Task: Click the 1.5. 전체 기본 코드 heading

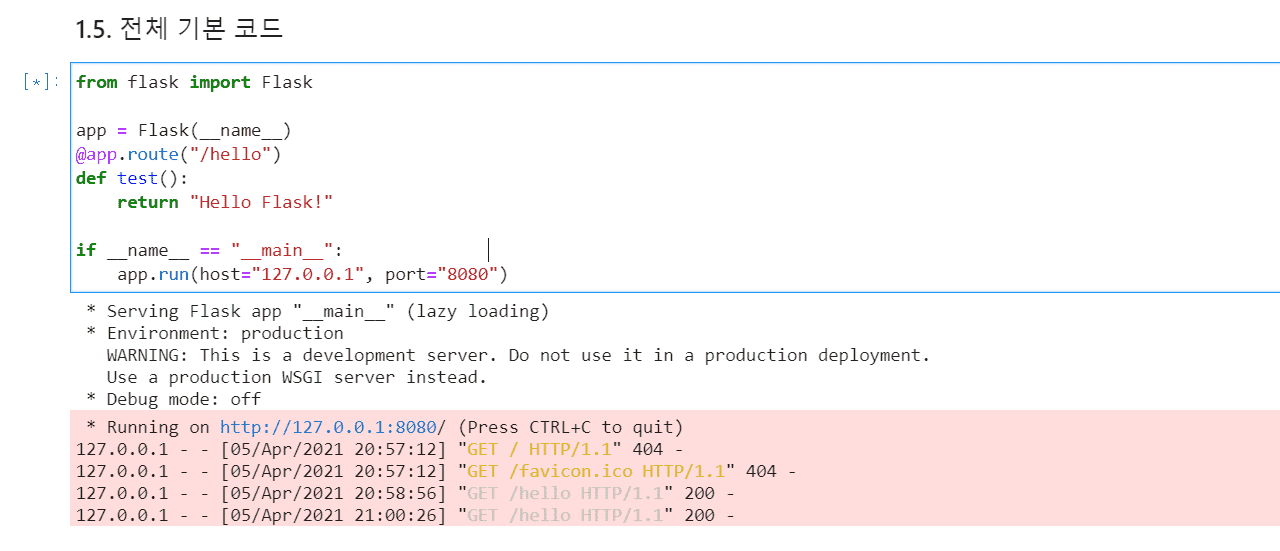Action: pos(180,29)
